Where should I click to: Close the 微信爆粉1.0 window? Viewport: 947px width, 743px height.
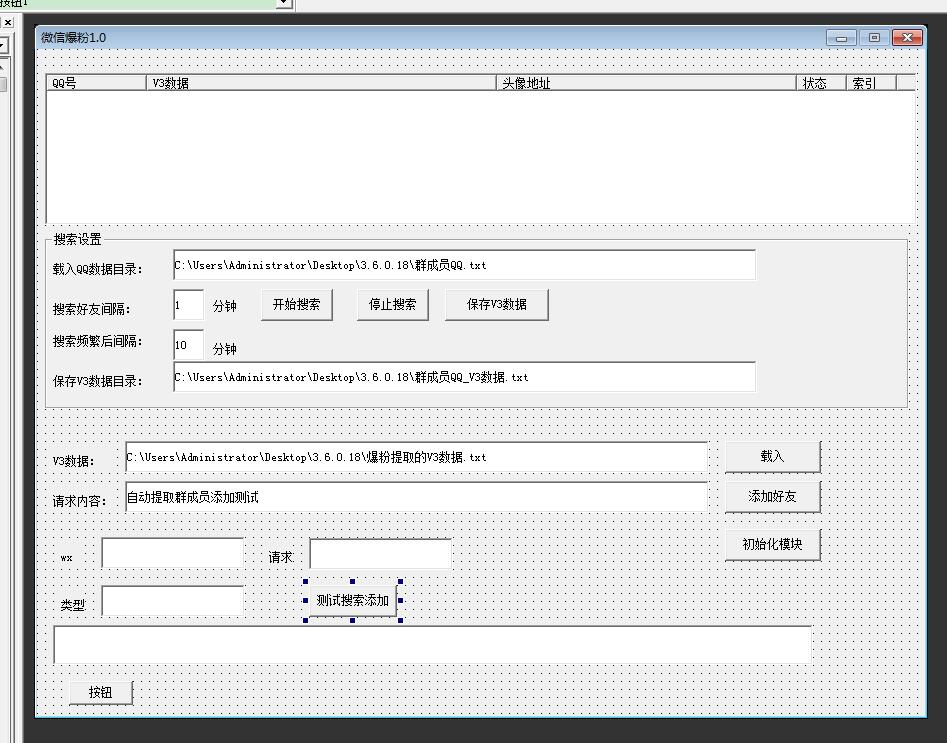[907, 38]
